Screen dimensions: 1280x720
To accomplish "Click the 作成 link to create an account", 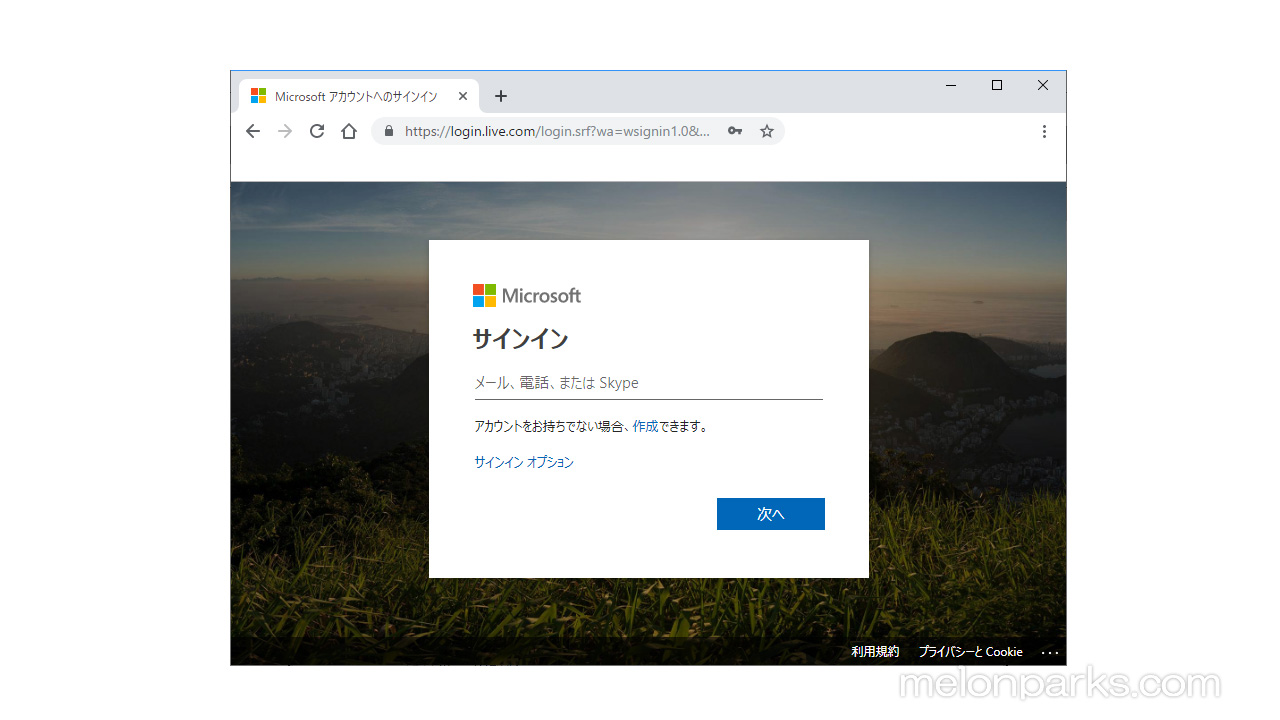I will 645,426.
